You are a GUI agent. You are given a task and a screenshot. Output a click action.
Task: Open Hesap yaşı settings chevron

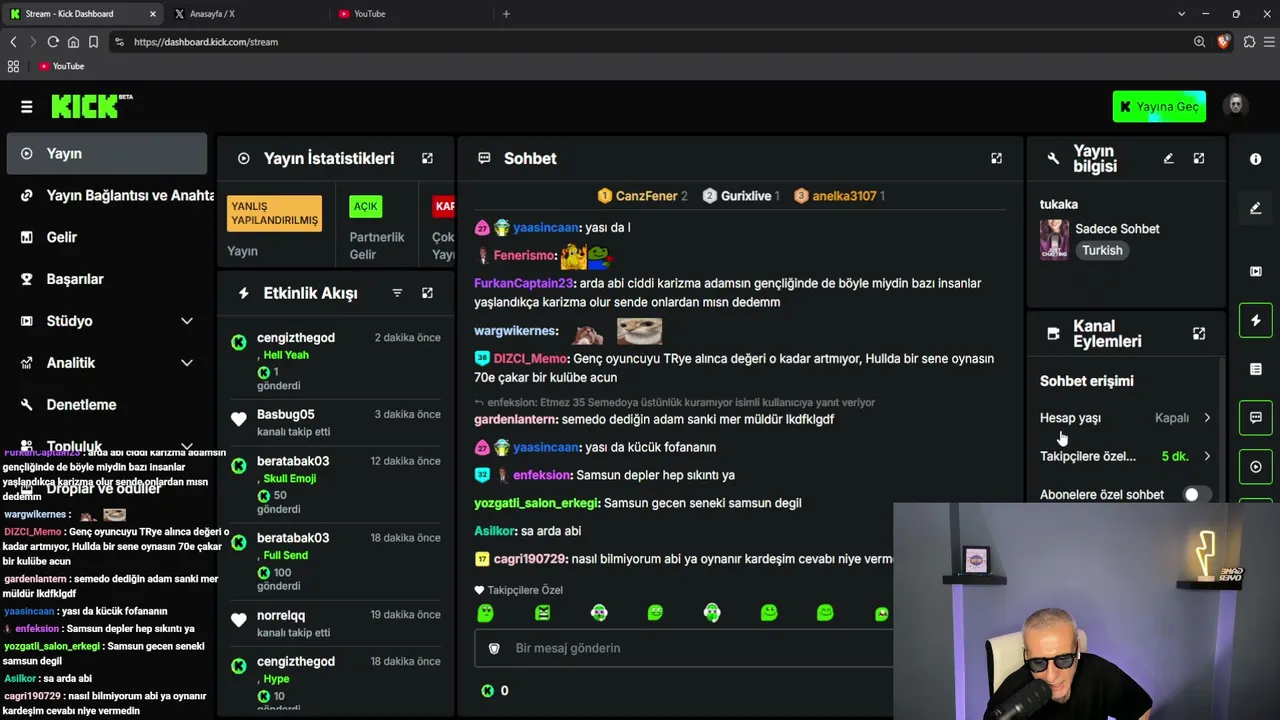(x=1207, y=418)
